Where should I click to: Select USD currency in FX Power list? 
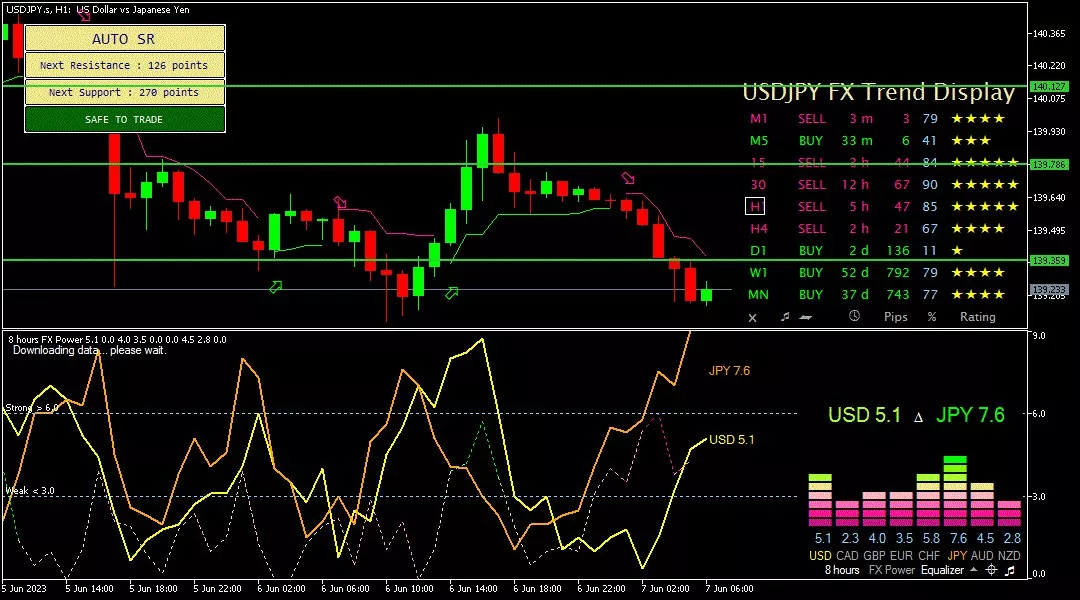(820, 555)
